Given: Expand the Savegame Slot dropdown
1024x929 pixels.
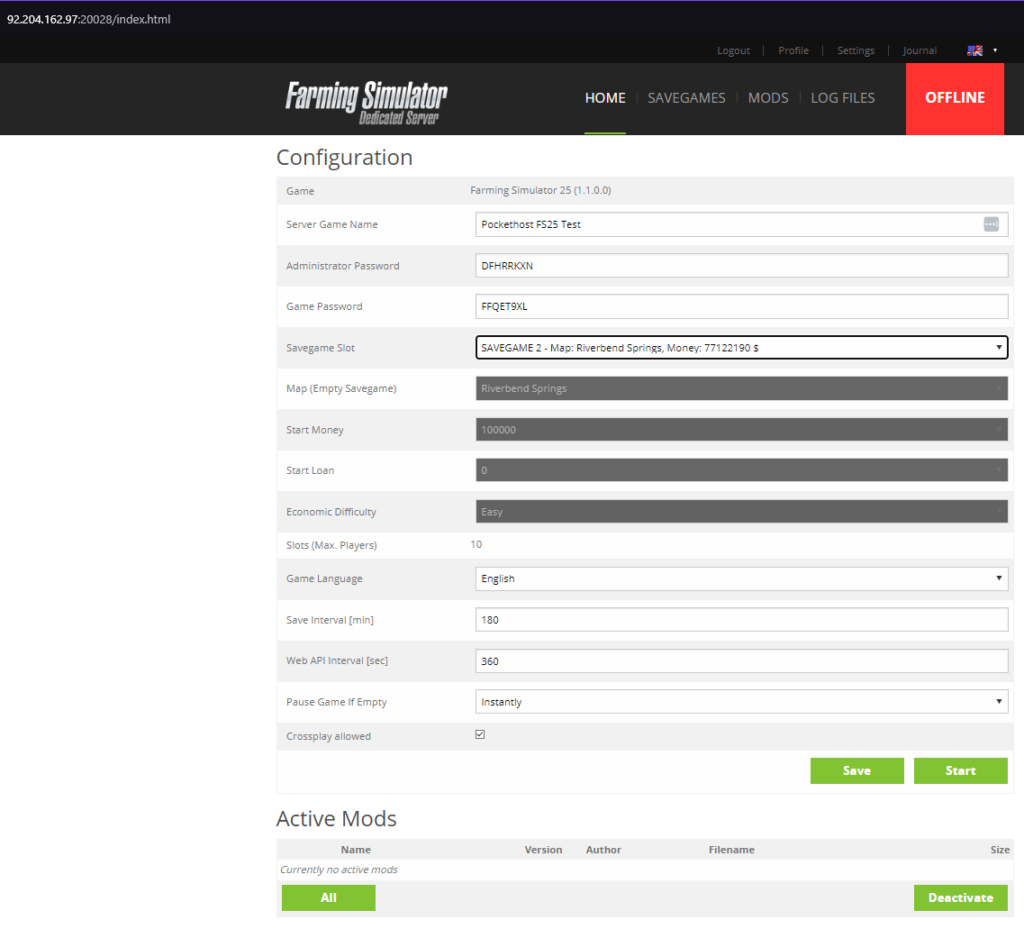Looking at the screenshot, I should (x=741, y=347).
